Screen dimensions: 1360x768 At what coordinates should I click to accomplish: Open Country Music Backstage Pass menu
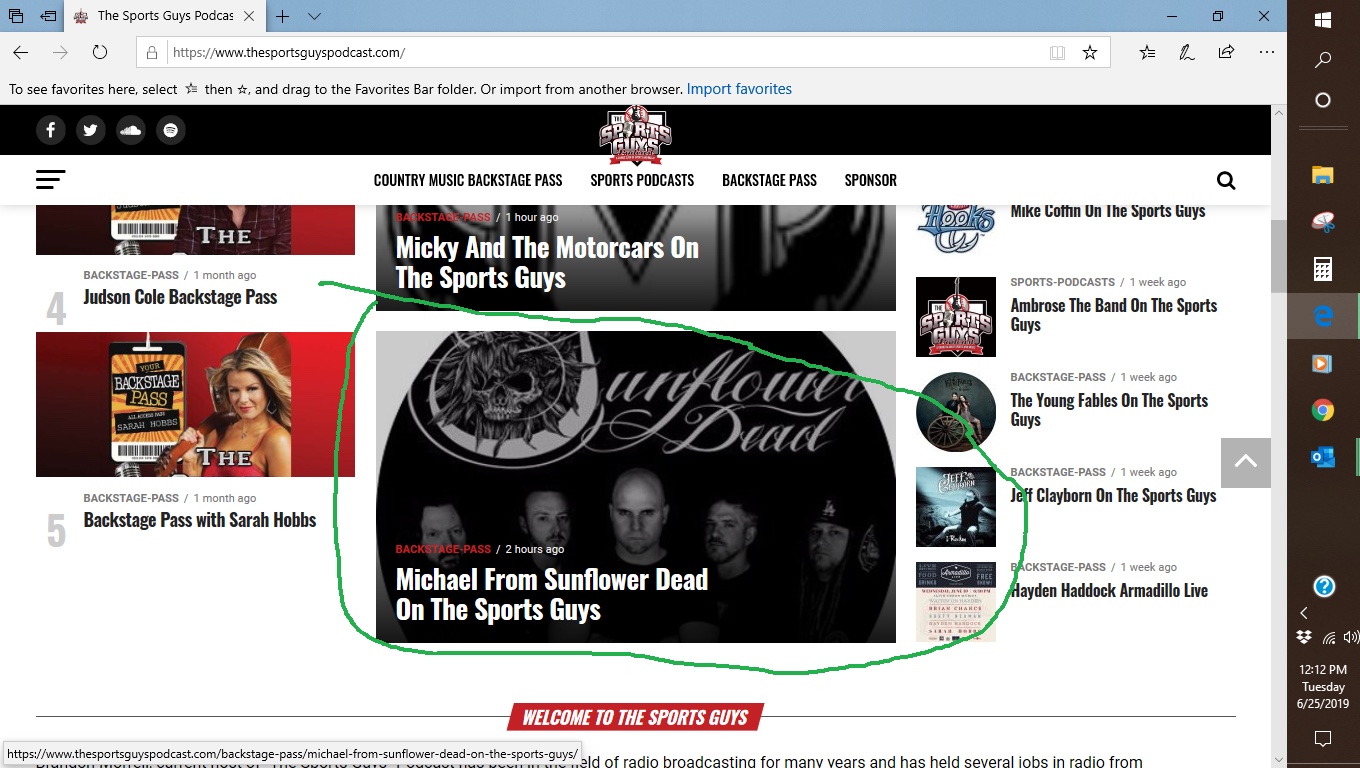[x=468, y=181]
